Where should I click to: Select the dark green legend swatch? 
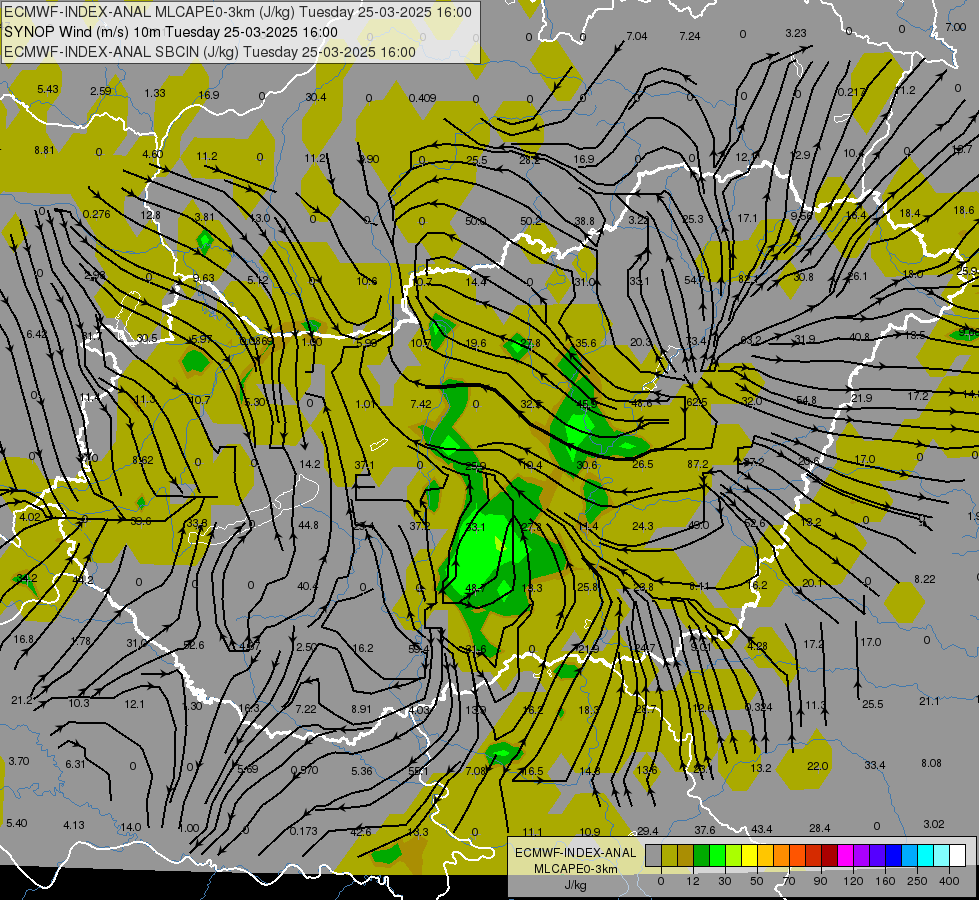coord(702,855)
